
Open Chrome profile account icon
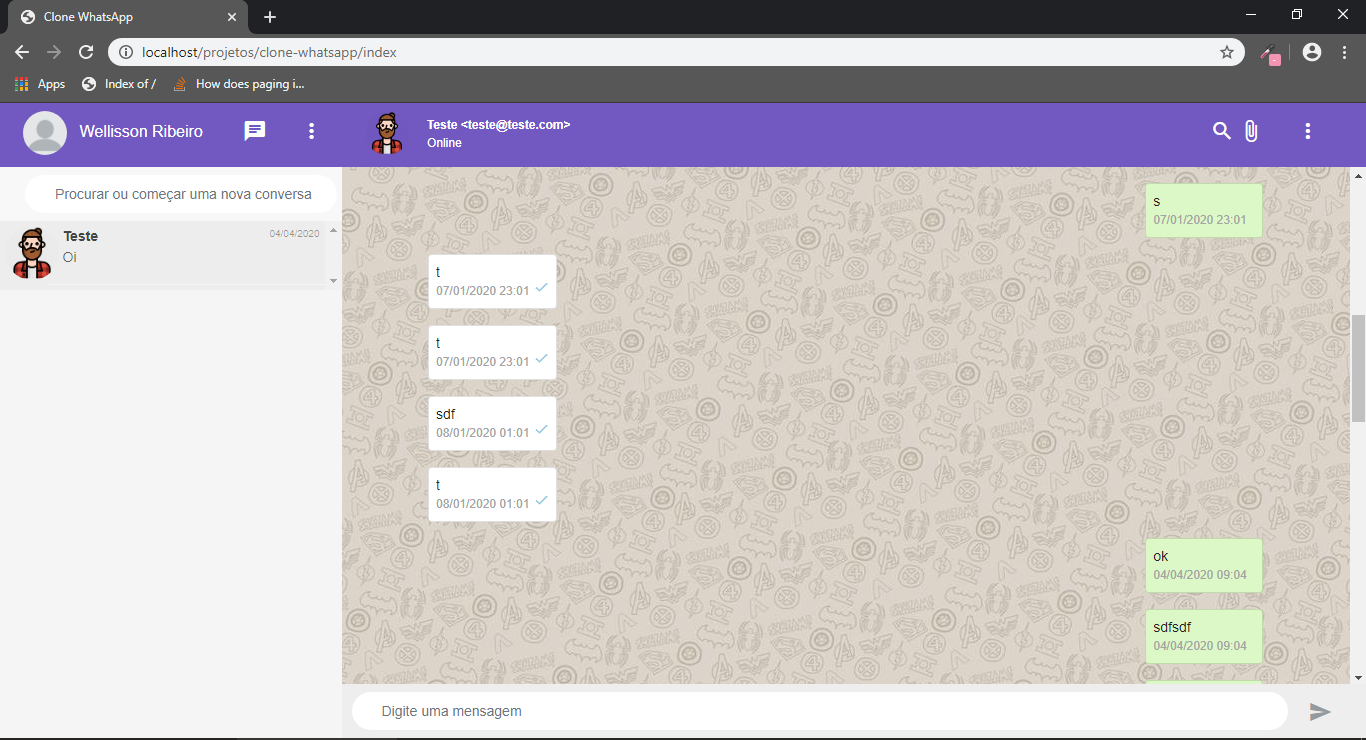(x=1312, y=52)
